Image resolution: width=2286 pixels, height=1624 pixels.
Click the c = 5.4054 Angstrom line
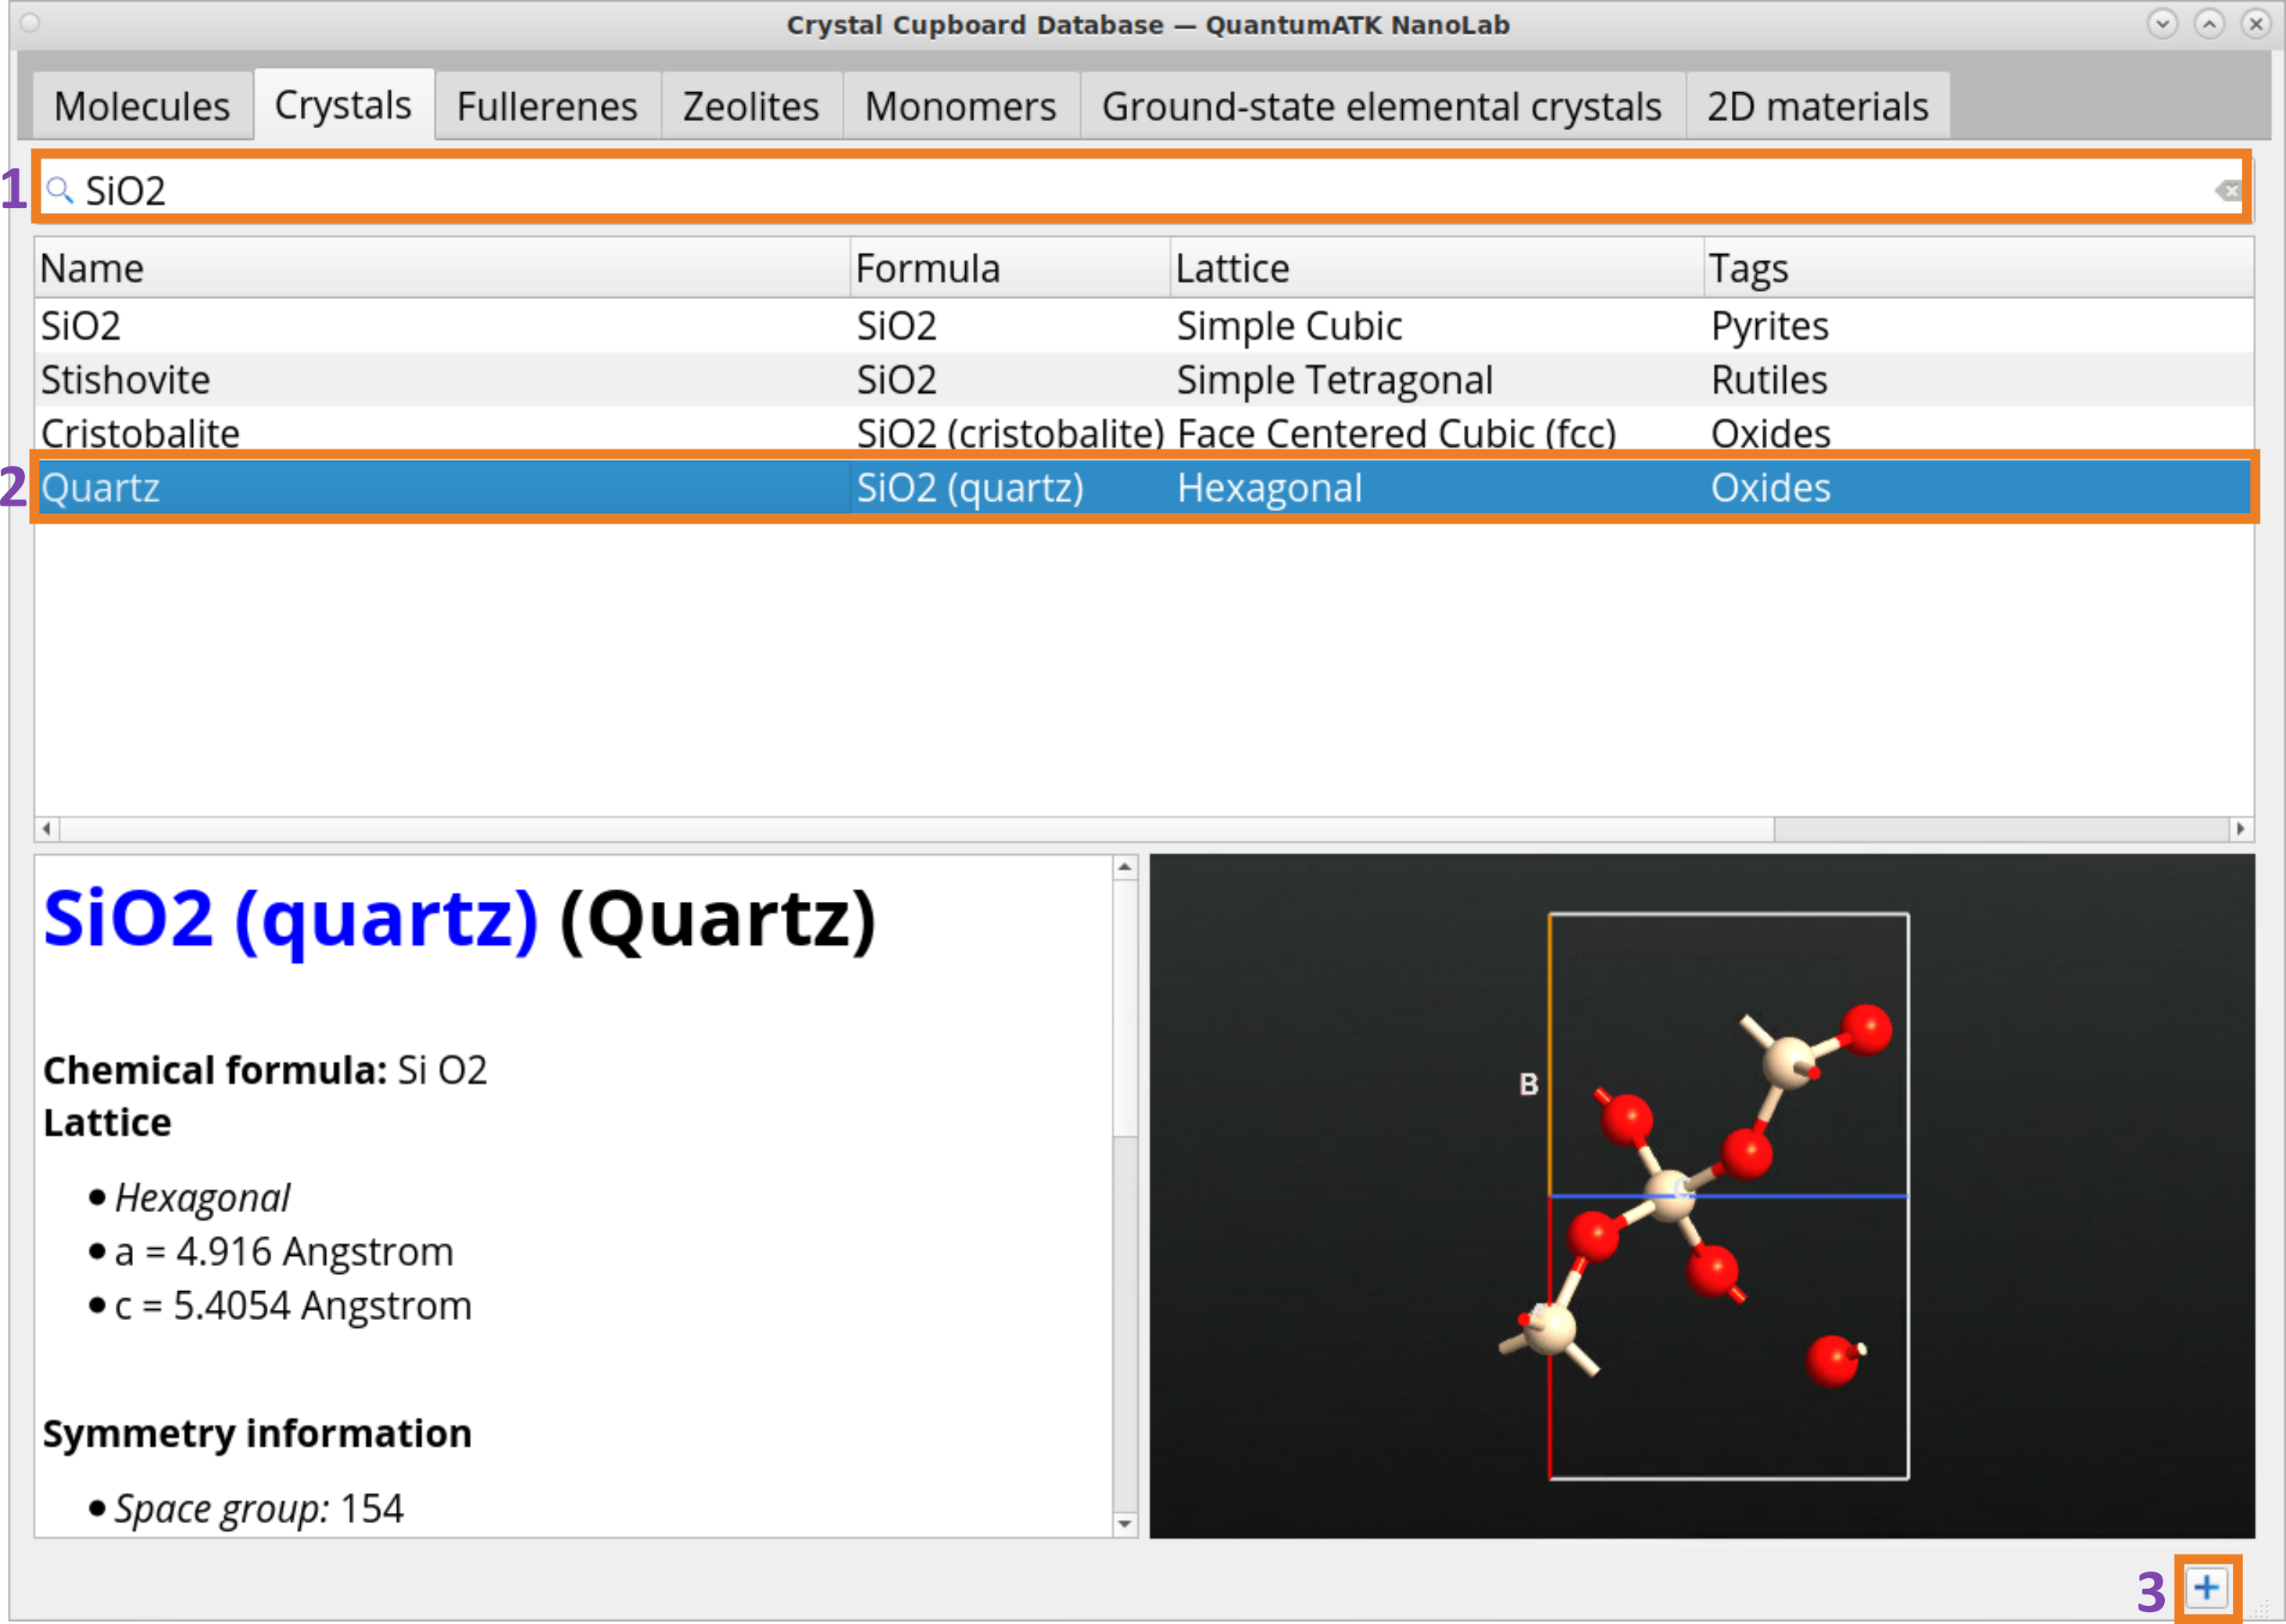click(292, 1306)
